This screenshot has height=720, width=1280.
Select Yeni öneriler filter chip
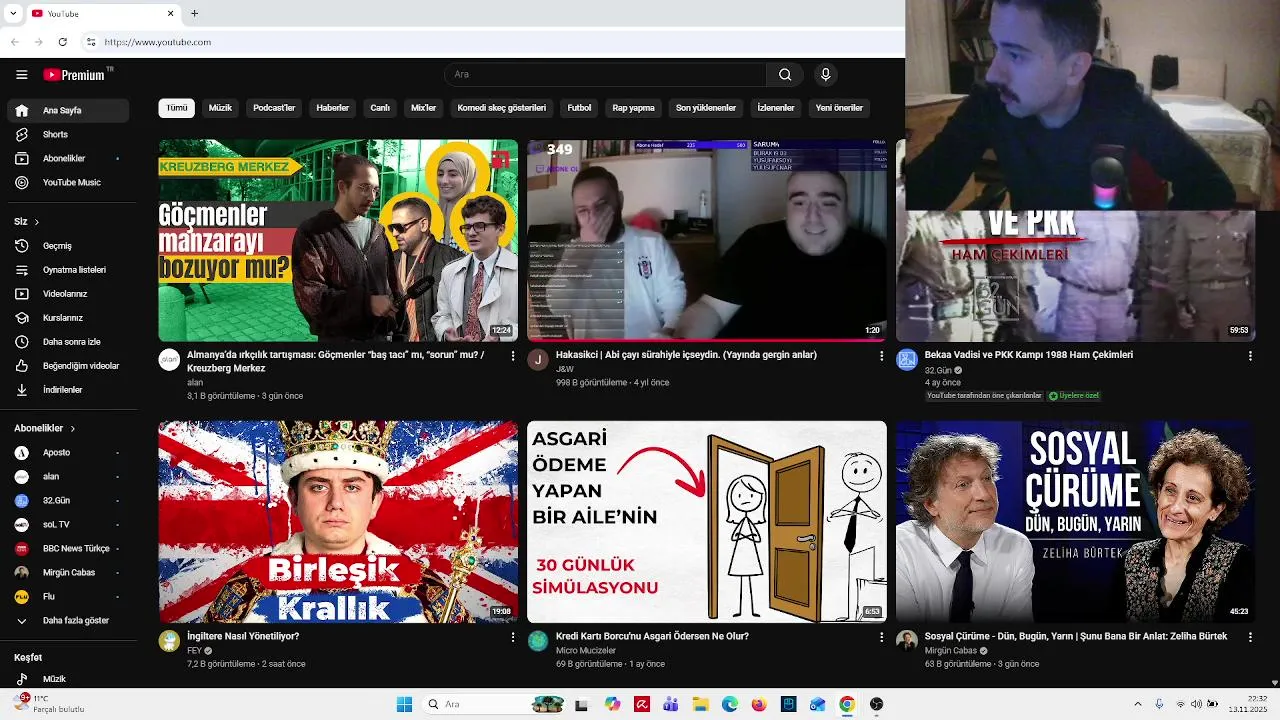point(839,108)
